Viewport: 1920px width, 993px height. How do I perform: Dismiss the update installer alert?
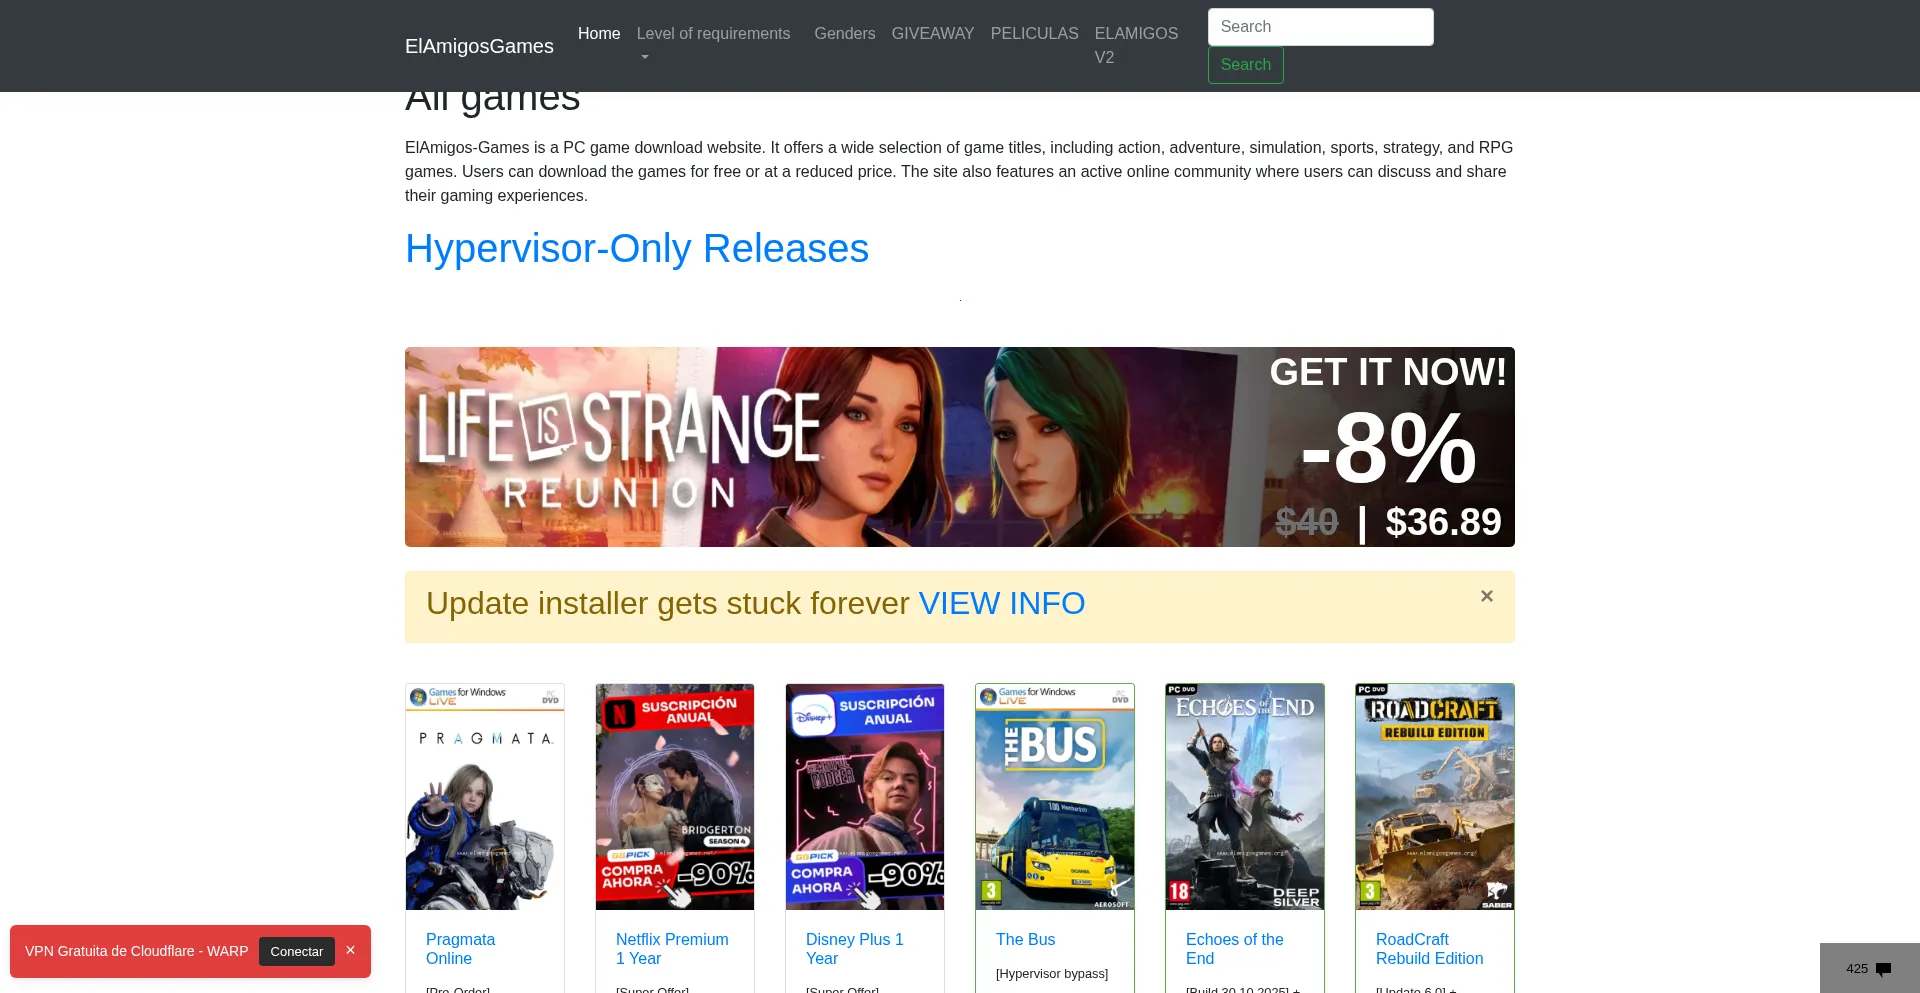pyautogui.click(x=1487, y=596)
